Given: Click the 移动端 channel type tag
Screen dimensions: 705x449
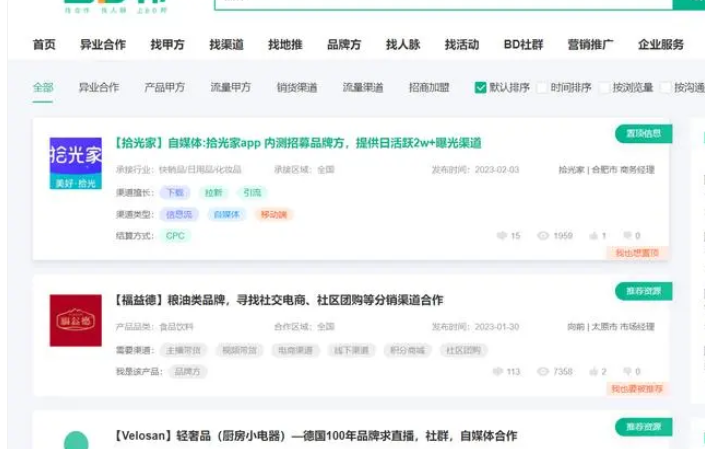Looking at the screenshot, I should (x=274, y=214).
